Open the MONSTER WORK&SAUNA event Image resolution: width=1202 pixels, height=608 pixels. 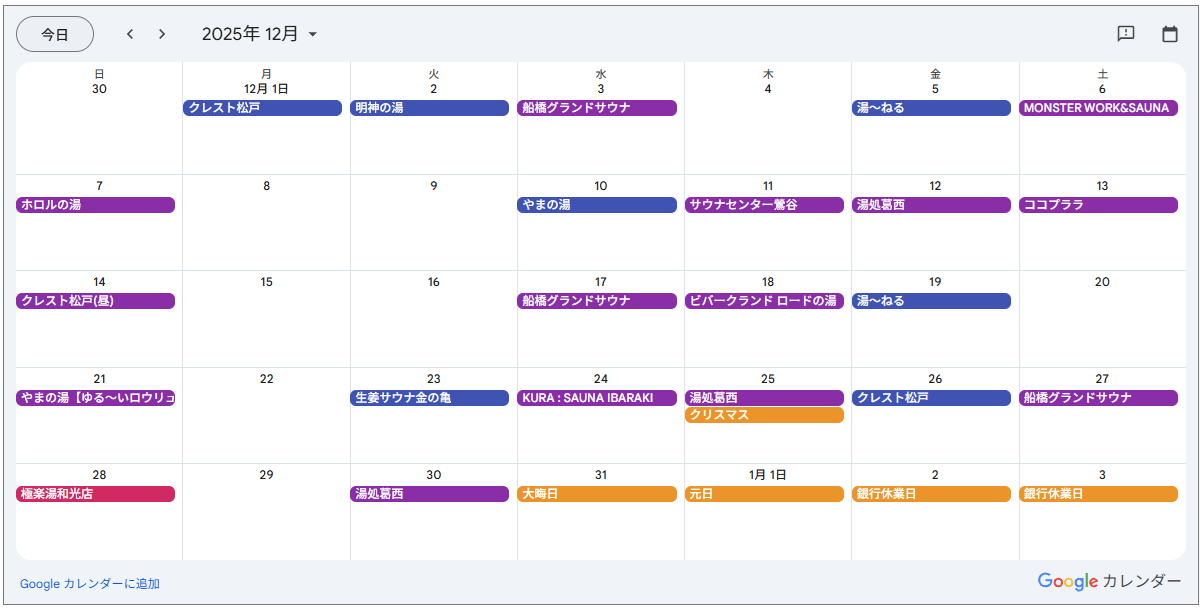pyautogui.click(x=1098, y=108)
